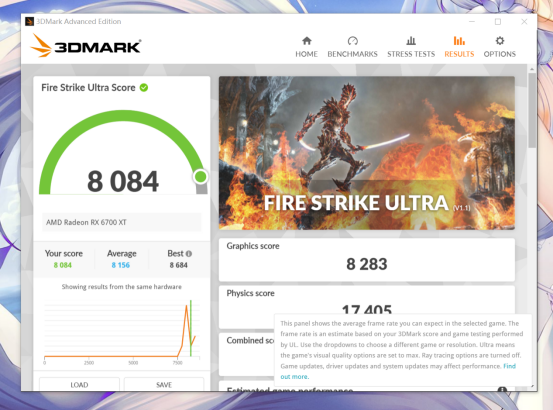Follow the 'Find out more' link
Screen dimensions: 553x410
[398, 371]
